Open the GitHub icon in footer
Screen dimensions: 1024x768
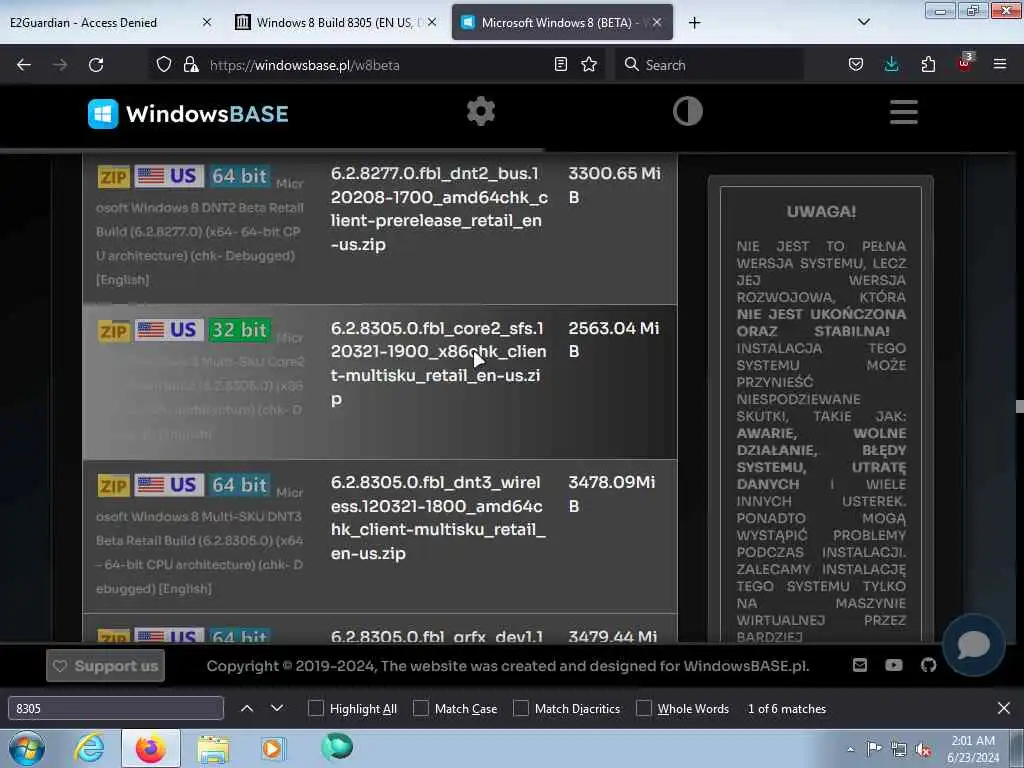[928, 665]
